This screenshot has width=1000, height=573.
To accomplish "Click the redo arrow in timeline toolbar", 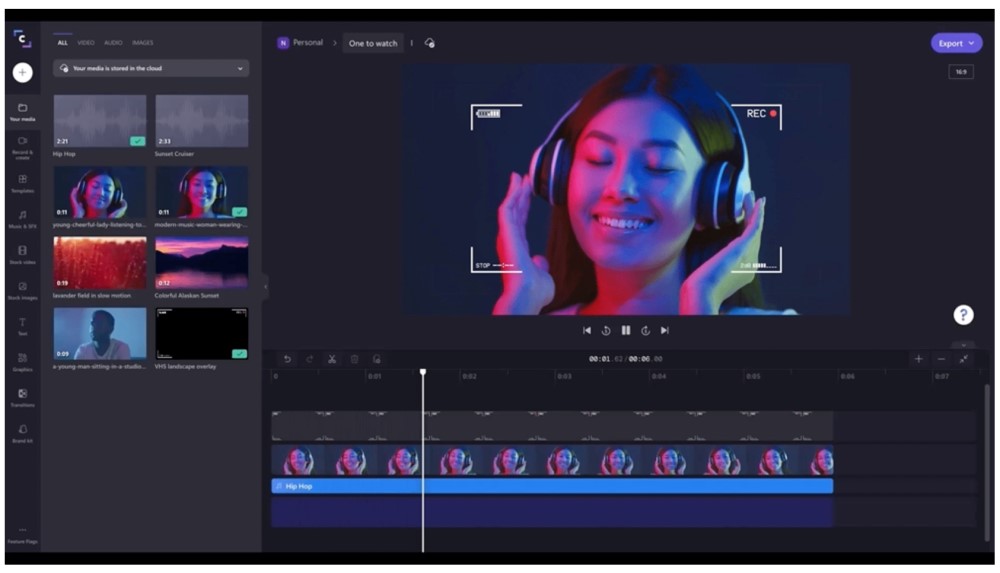I will [309, 359].
